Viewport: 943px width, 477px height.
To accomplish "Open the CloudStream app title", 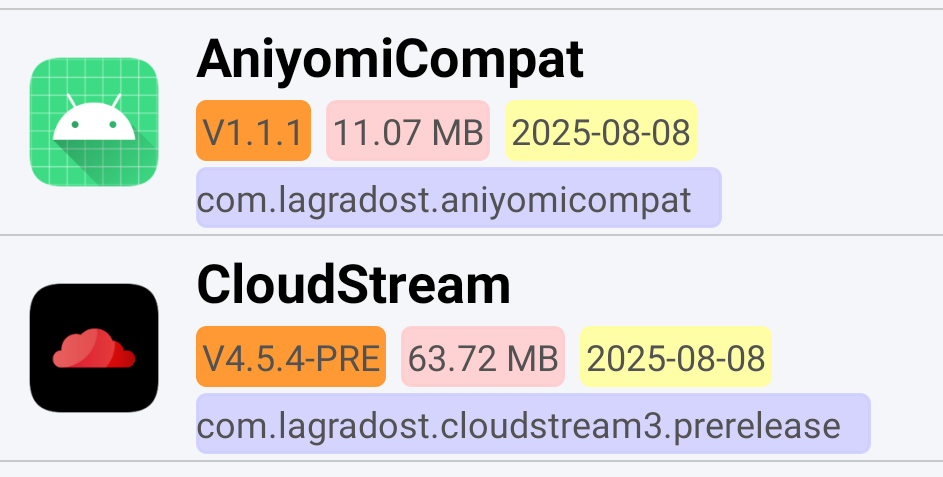I will coord(353,287).
